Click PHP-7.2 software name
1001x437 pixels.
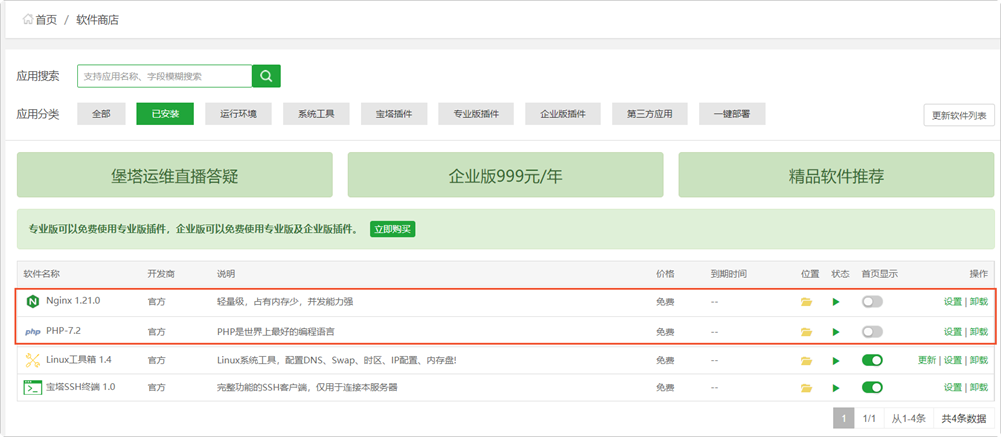(63, 332)
